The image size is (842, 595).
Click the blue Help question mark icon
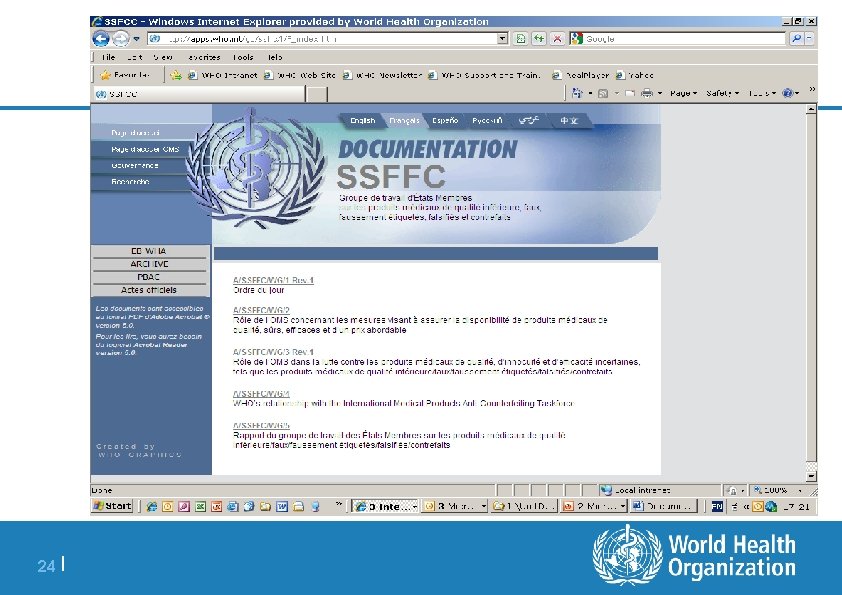point(788,93)
